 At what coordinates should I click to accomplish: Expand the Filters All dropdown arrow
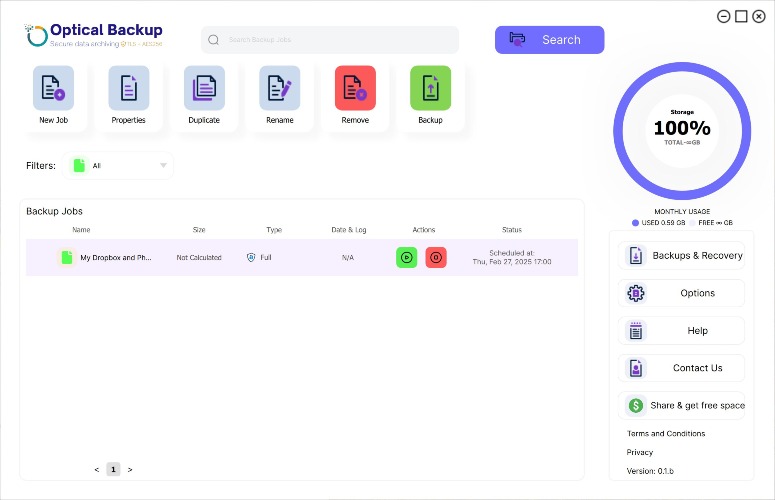click(163, 166)
